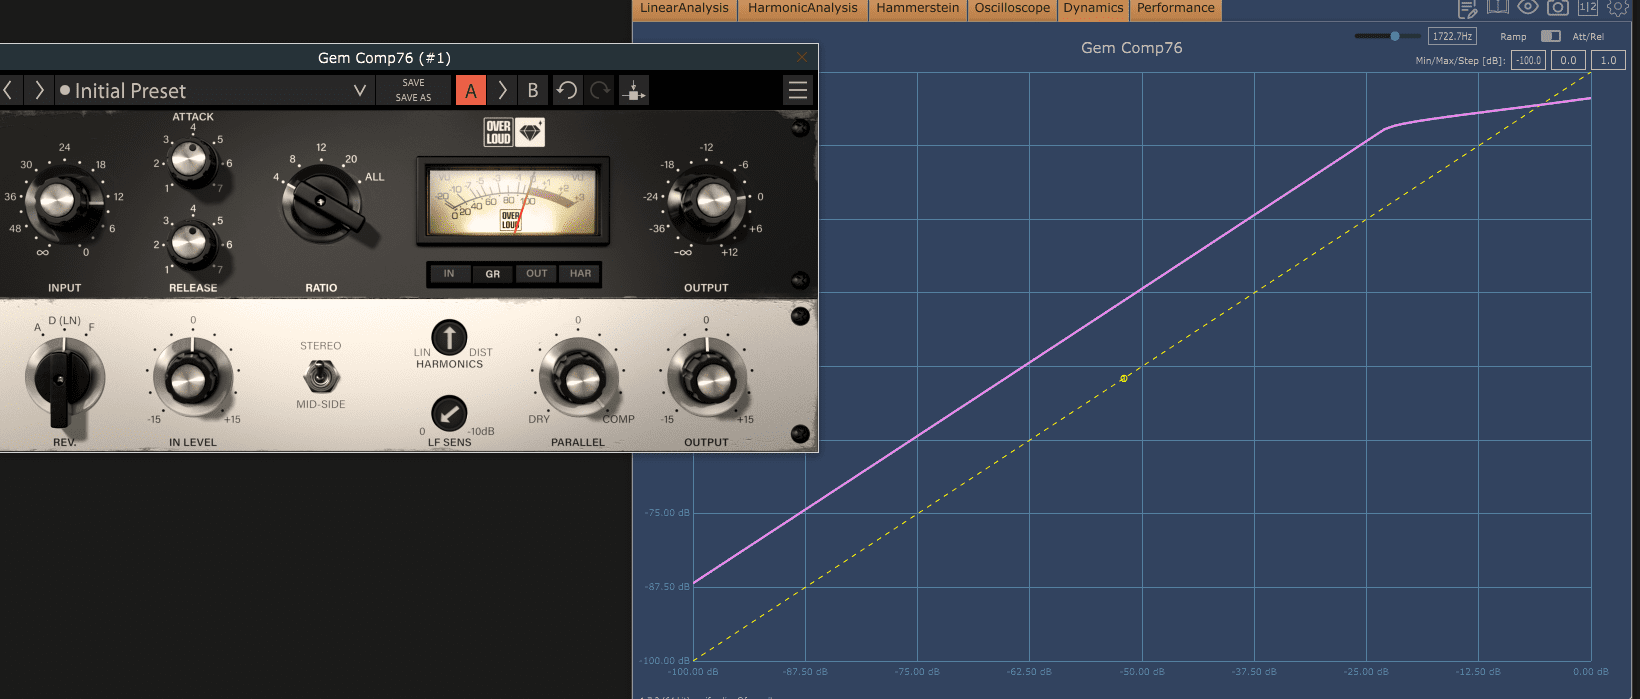The image size is (1640, 699).
Task: Open the LinearAnalysis tab
Action: (x=685, y=9)
